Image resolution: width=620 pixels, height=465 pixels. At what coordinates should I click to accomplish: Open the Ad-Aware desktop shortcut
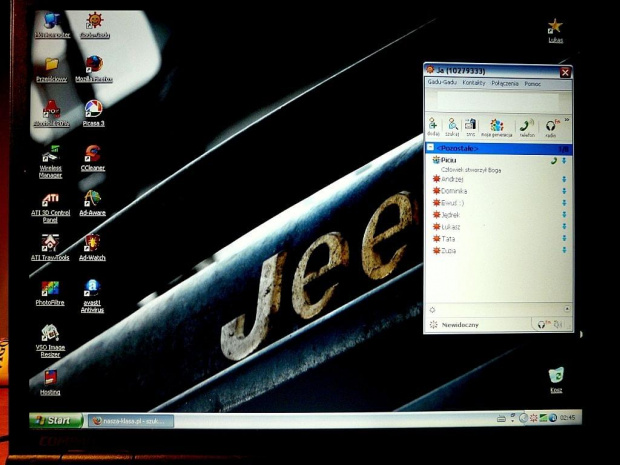coord(93,203)
